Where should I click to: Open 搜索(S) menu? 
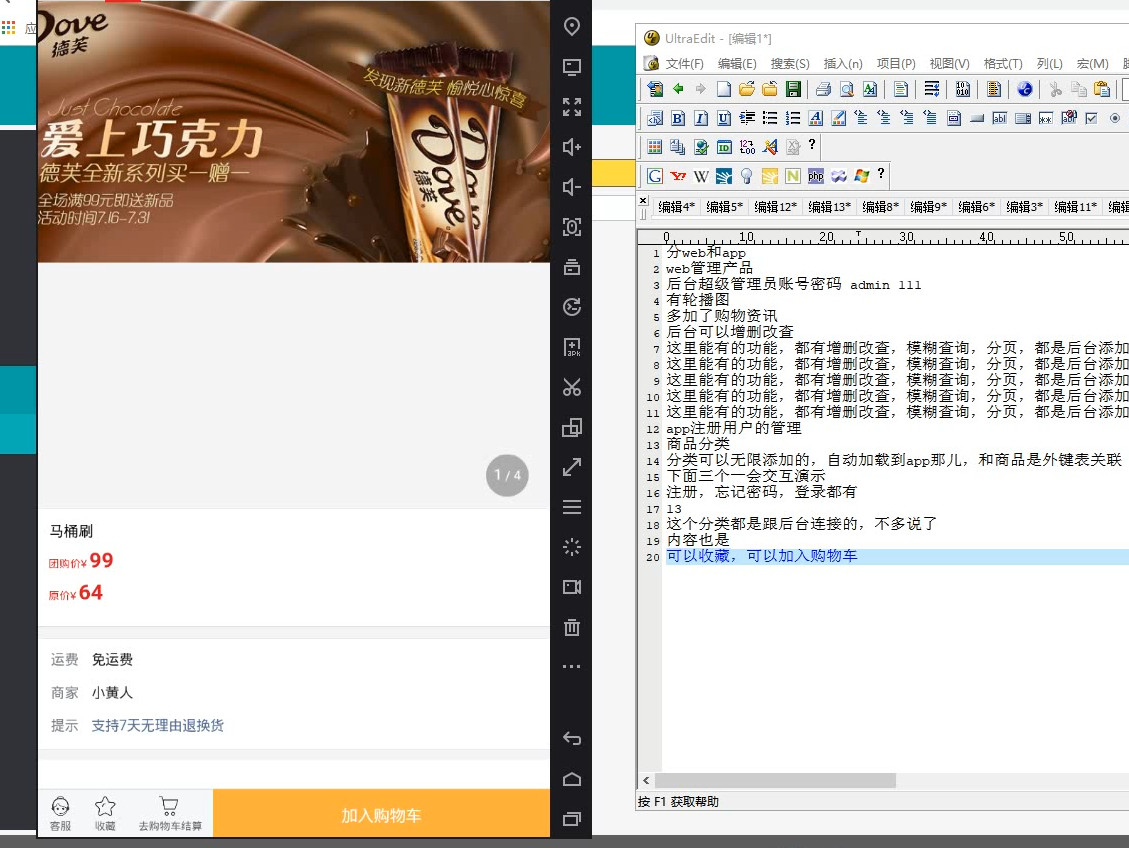(789, 63)
